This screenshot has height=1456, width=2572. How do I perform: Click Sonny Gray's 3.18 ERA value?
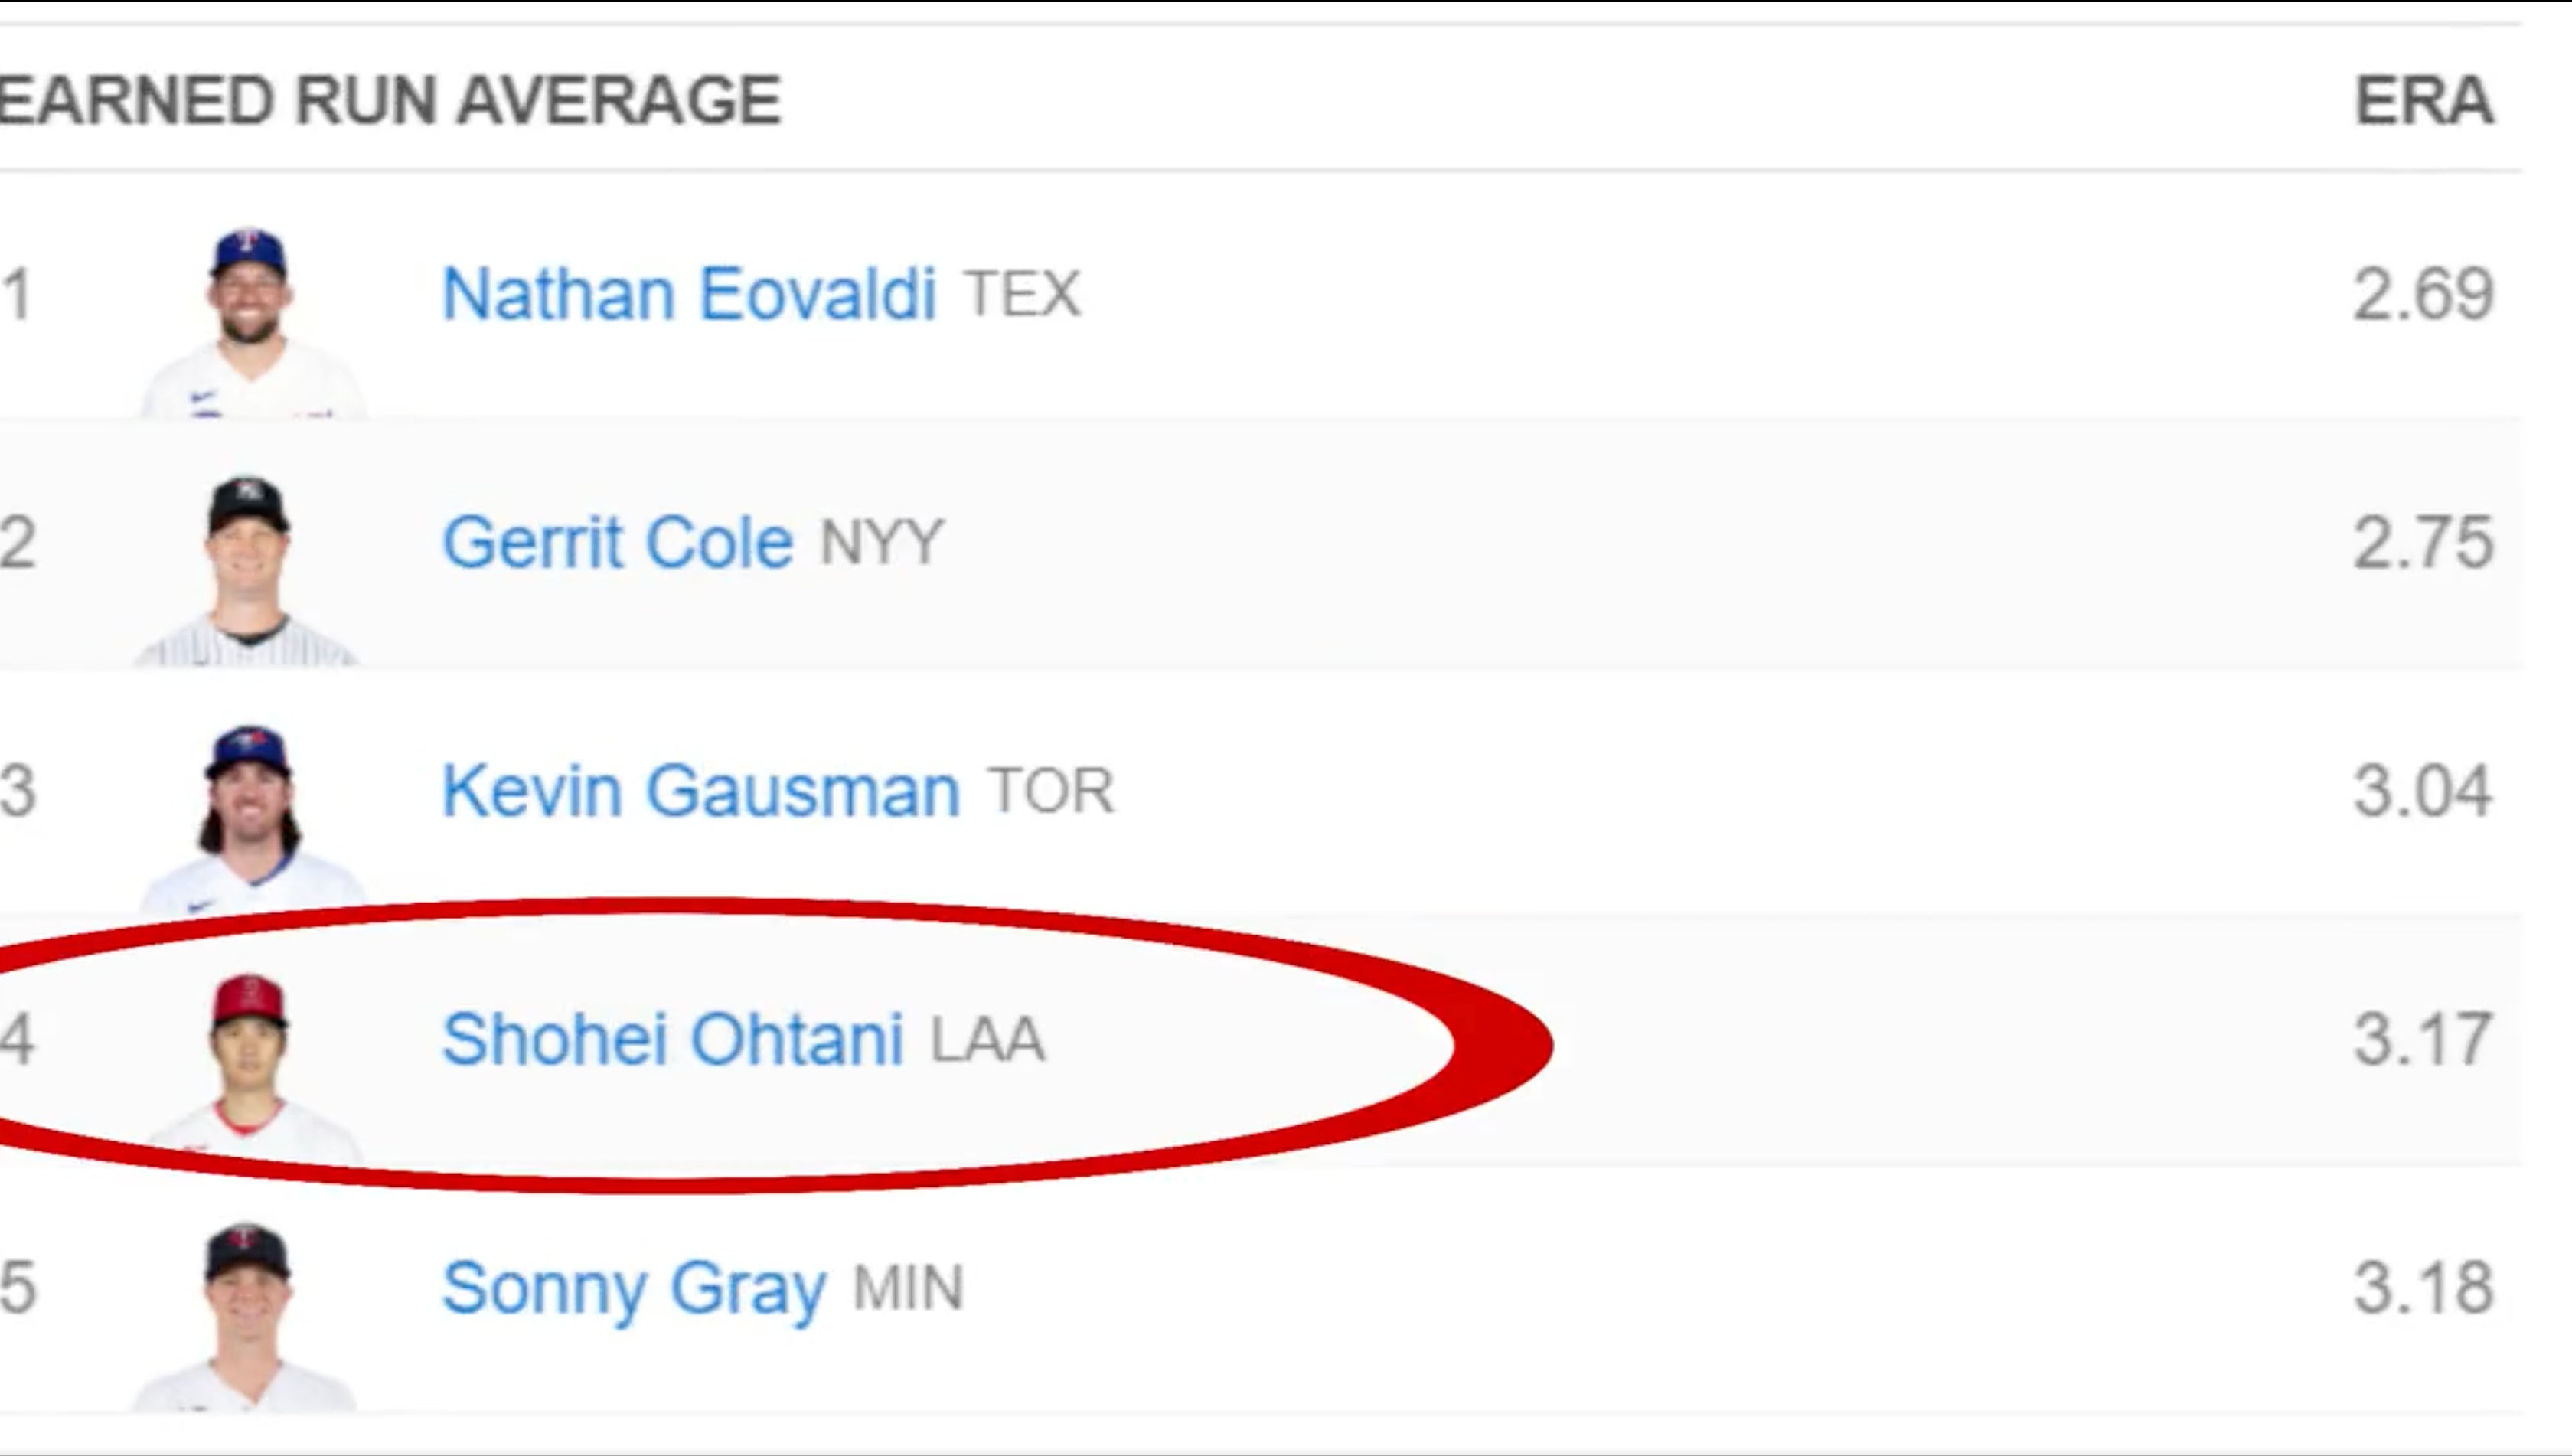tap(2423, 1288)
